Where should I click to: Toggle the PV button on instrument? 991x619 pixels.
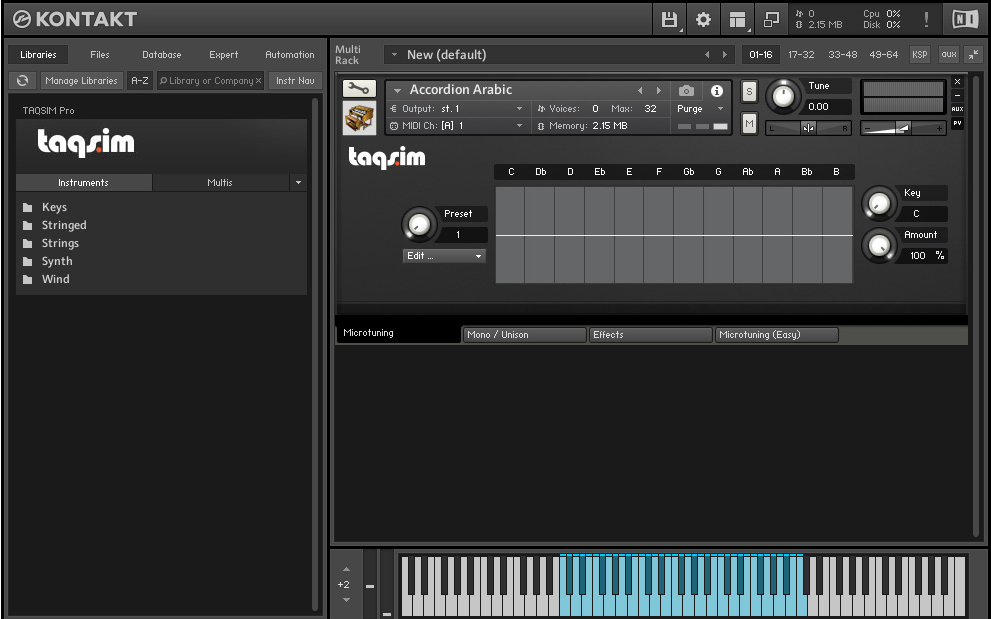(x=958, y=123)
